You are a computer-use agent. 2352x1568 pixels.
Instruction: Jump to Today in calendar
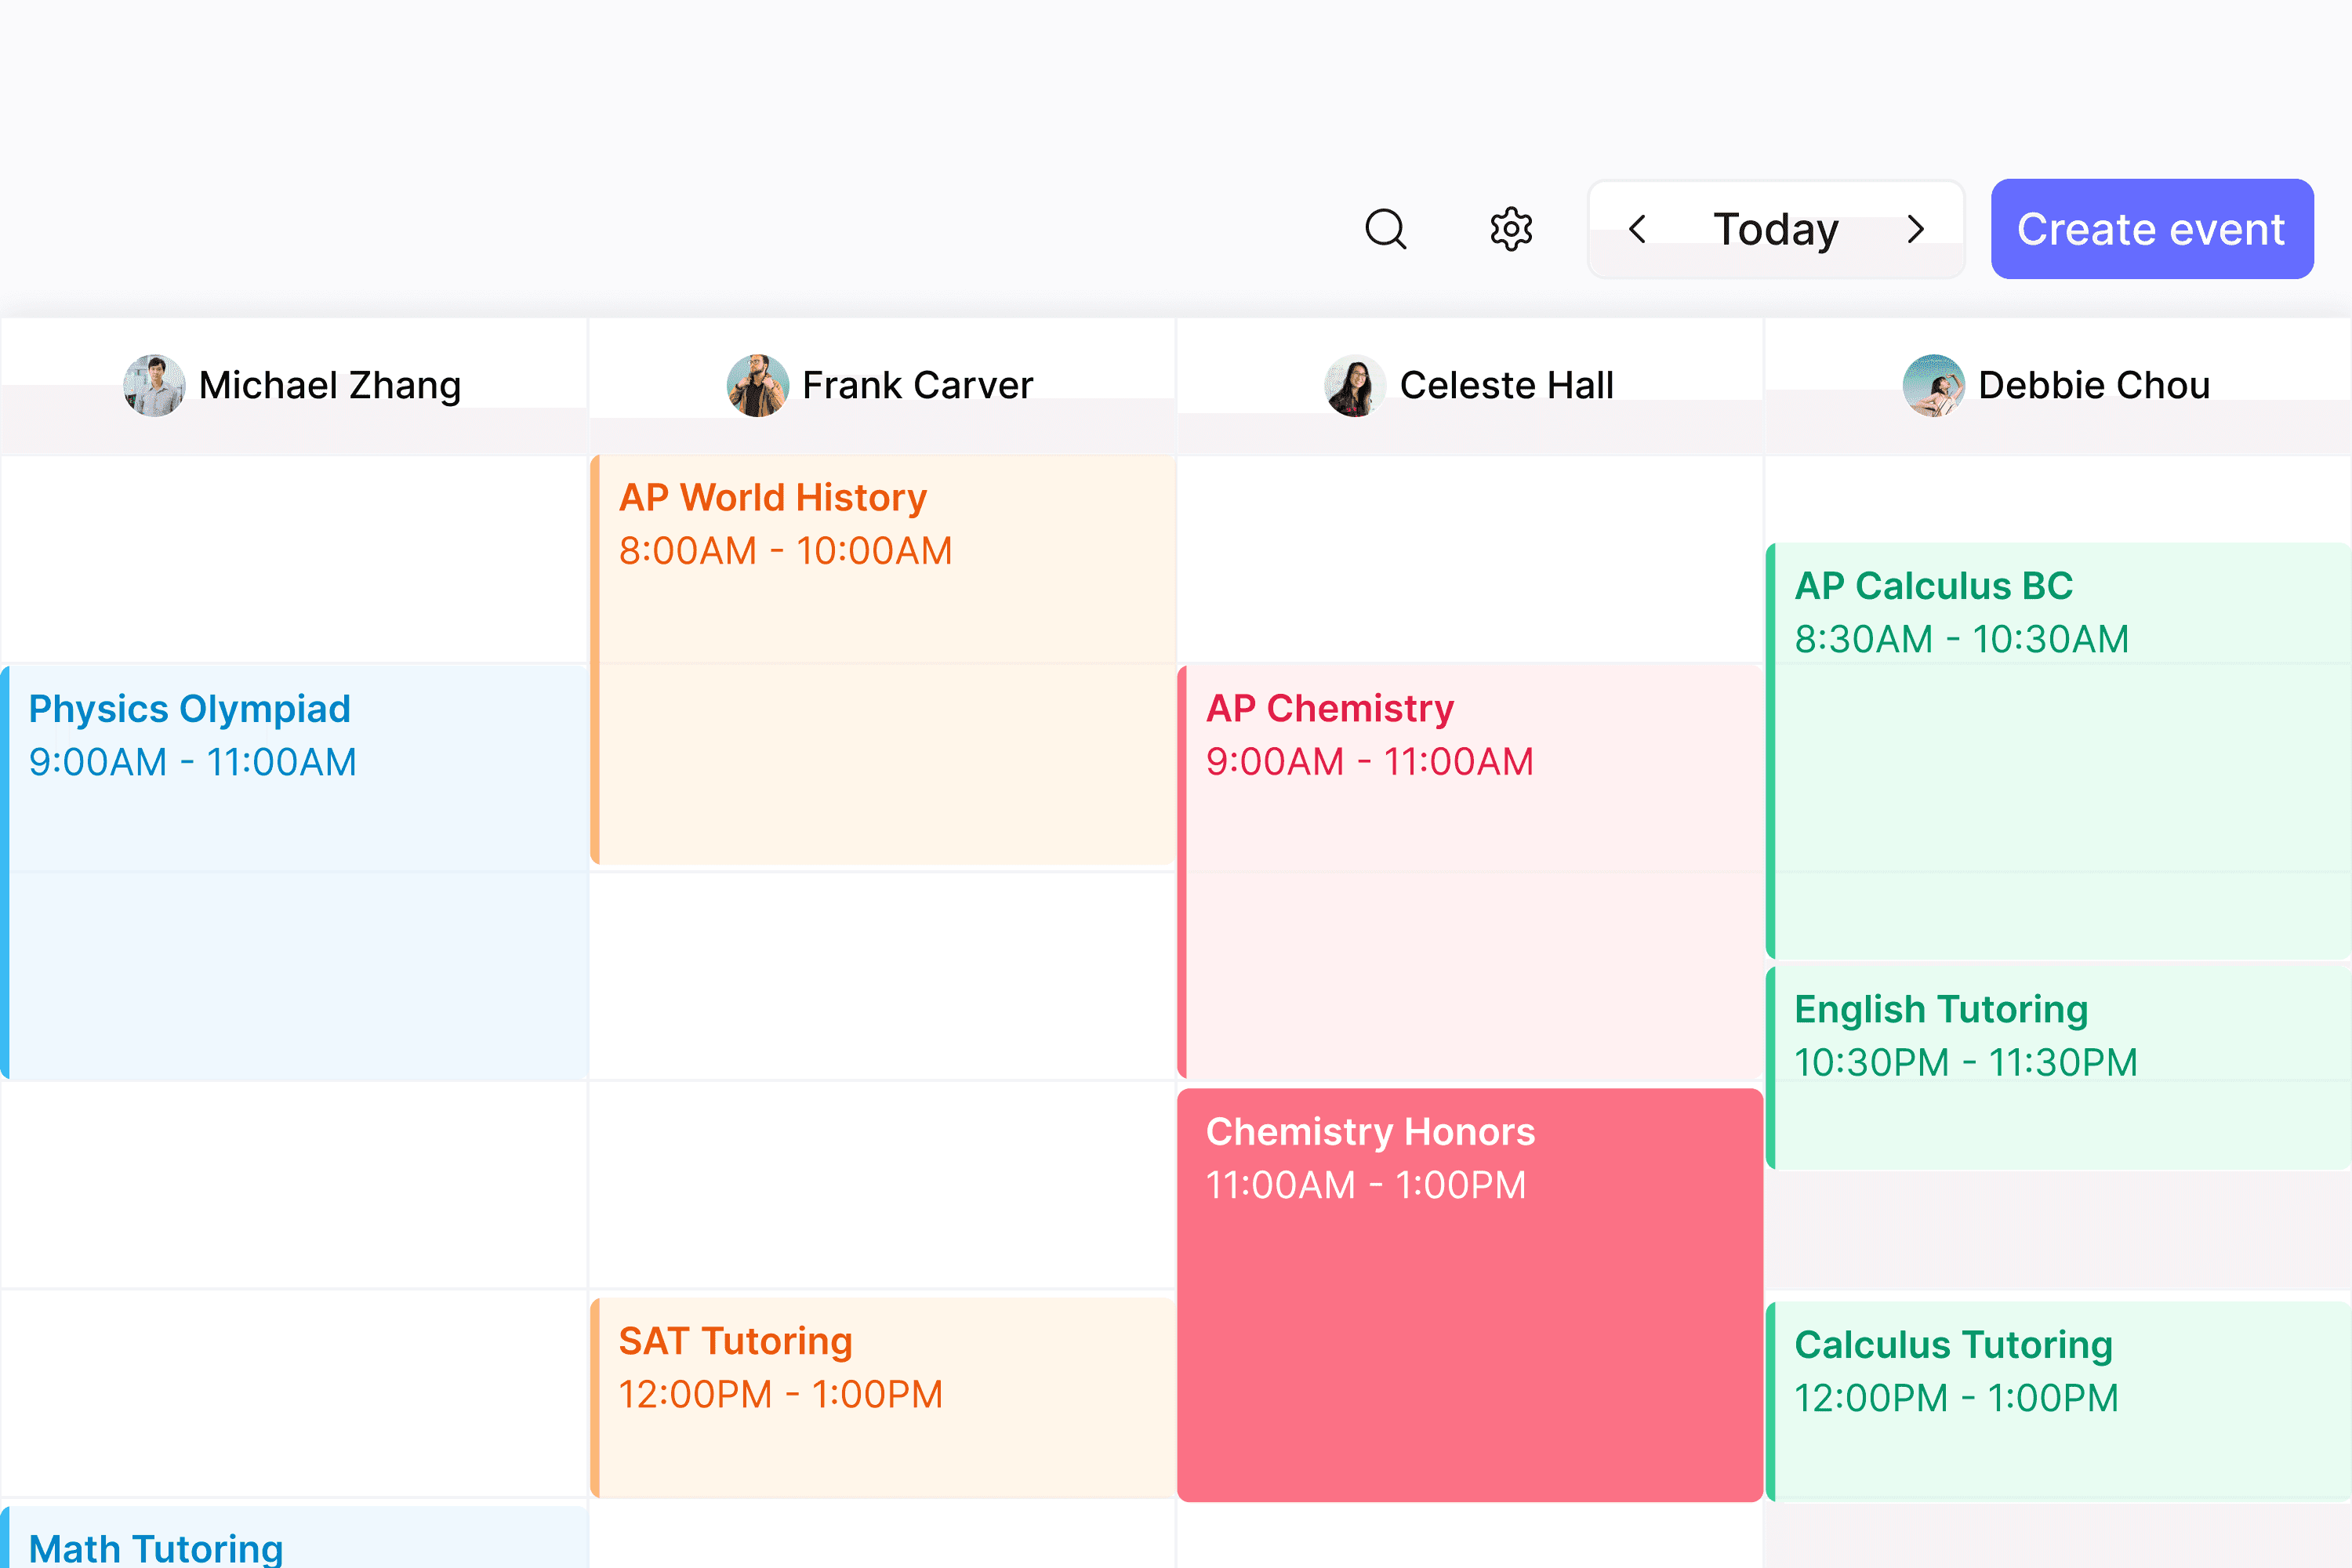click(1775, 229)
